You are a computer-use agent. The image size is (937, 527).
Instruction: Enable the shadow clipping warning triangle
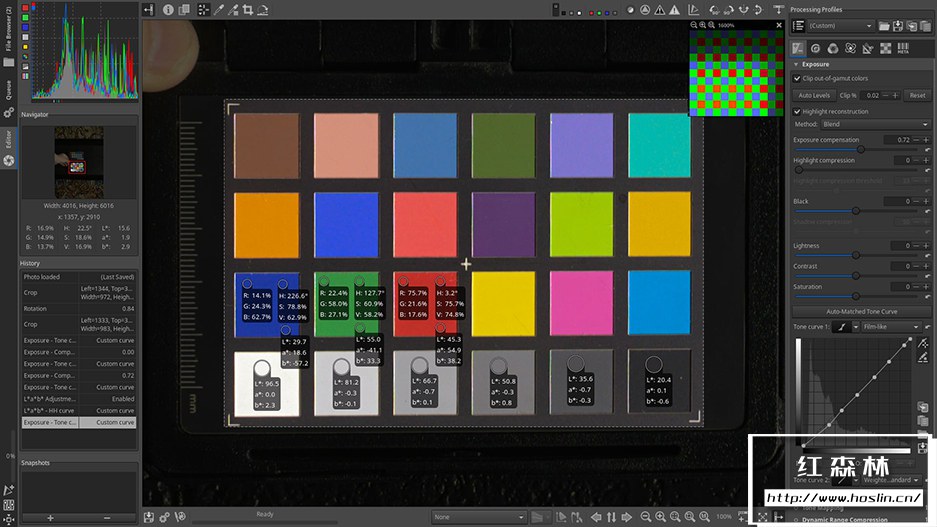tap(660, 10)
